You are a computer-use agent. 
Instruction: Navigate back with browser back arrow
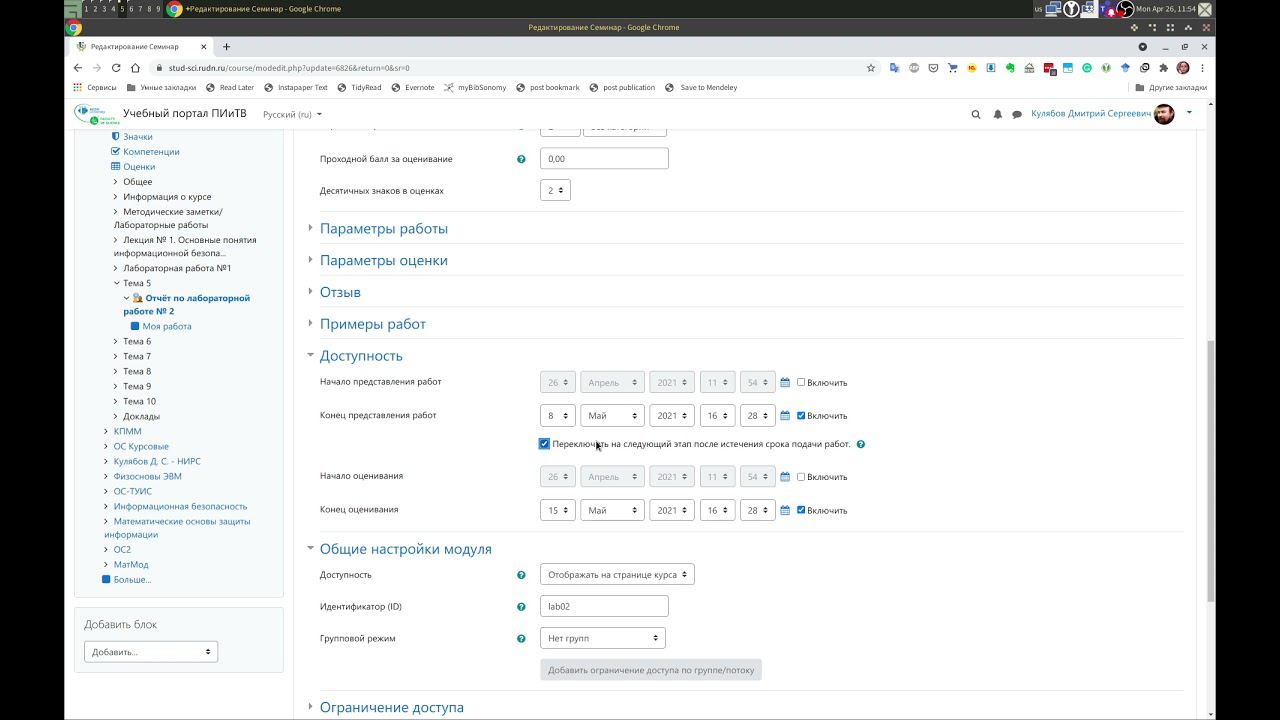click(78, 68)
